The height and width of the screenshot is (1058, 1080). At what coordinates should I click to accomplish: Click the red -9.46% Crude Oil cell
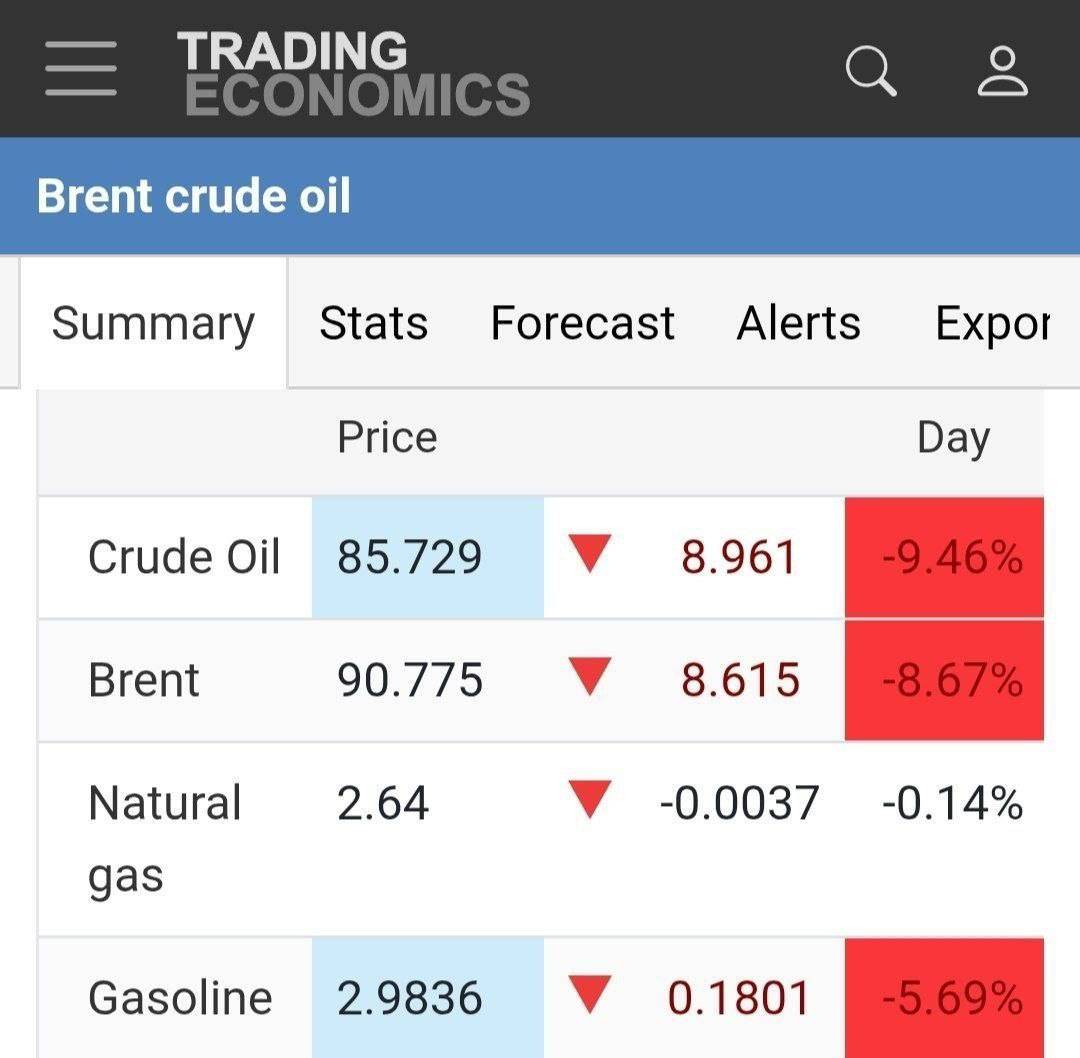[951, 557]
